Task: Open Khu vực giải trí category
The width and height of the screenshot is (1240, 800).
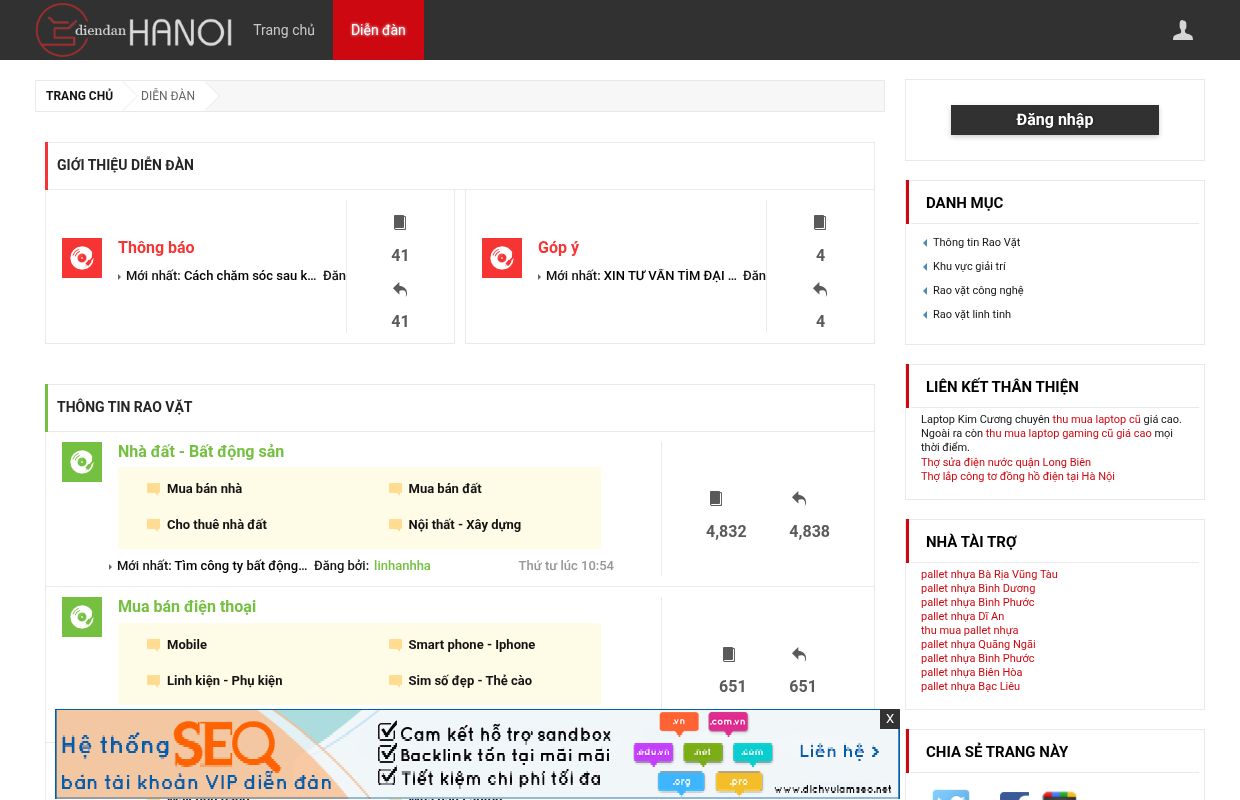Action: coord(969,266)
